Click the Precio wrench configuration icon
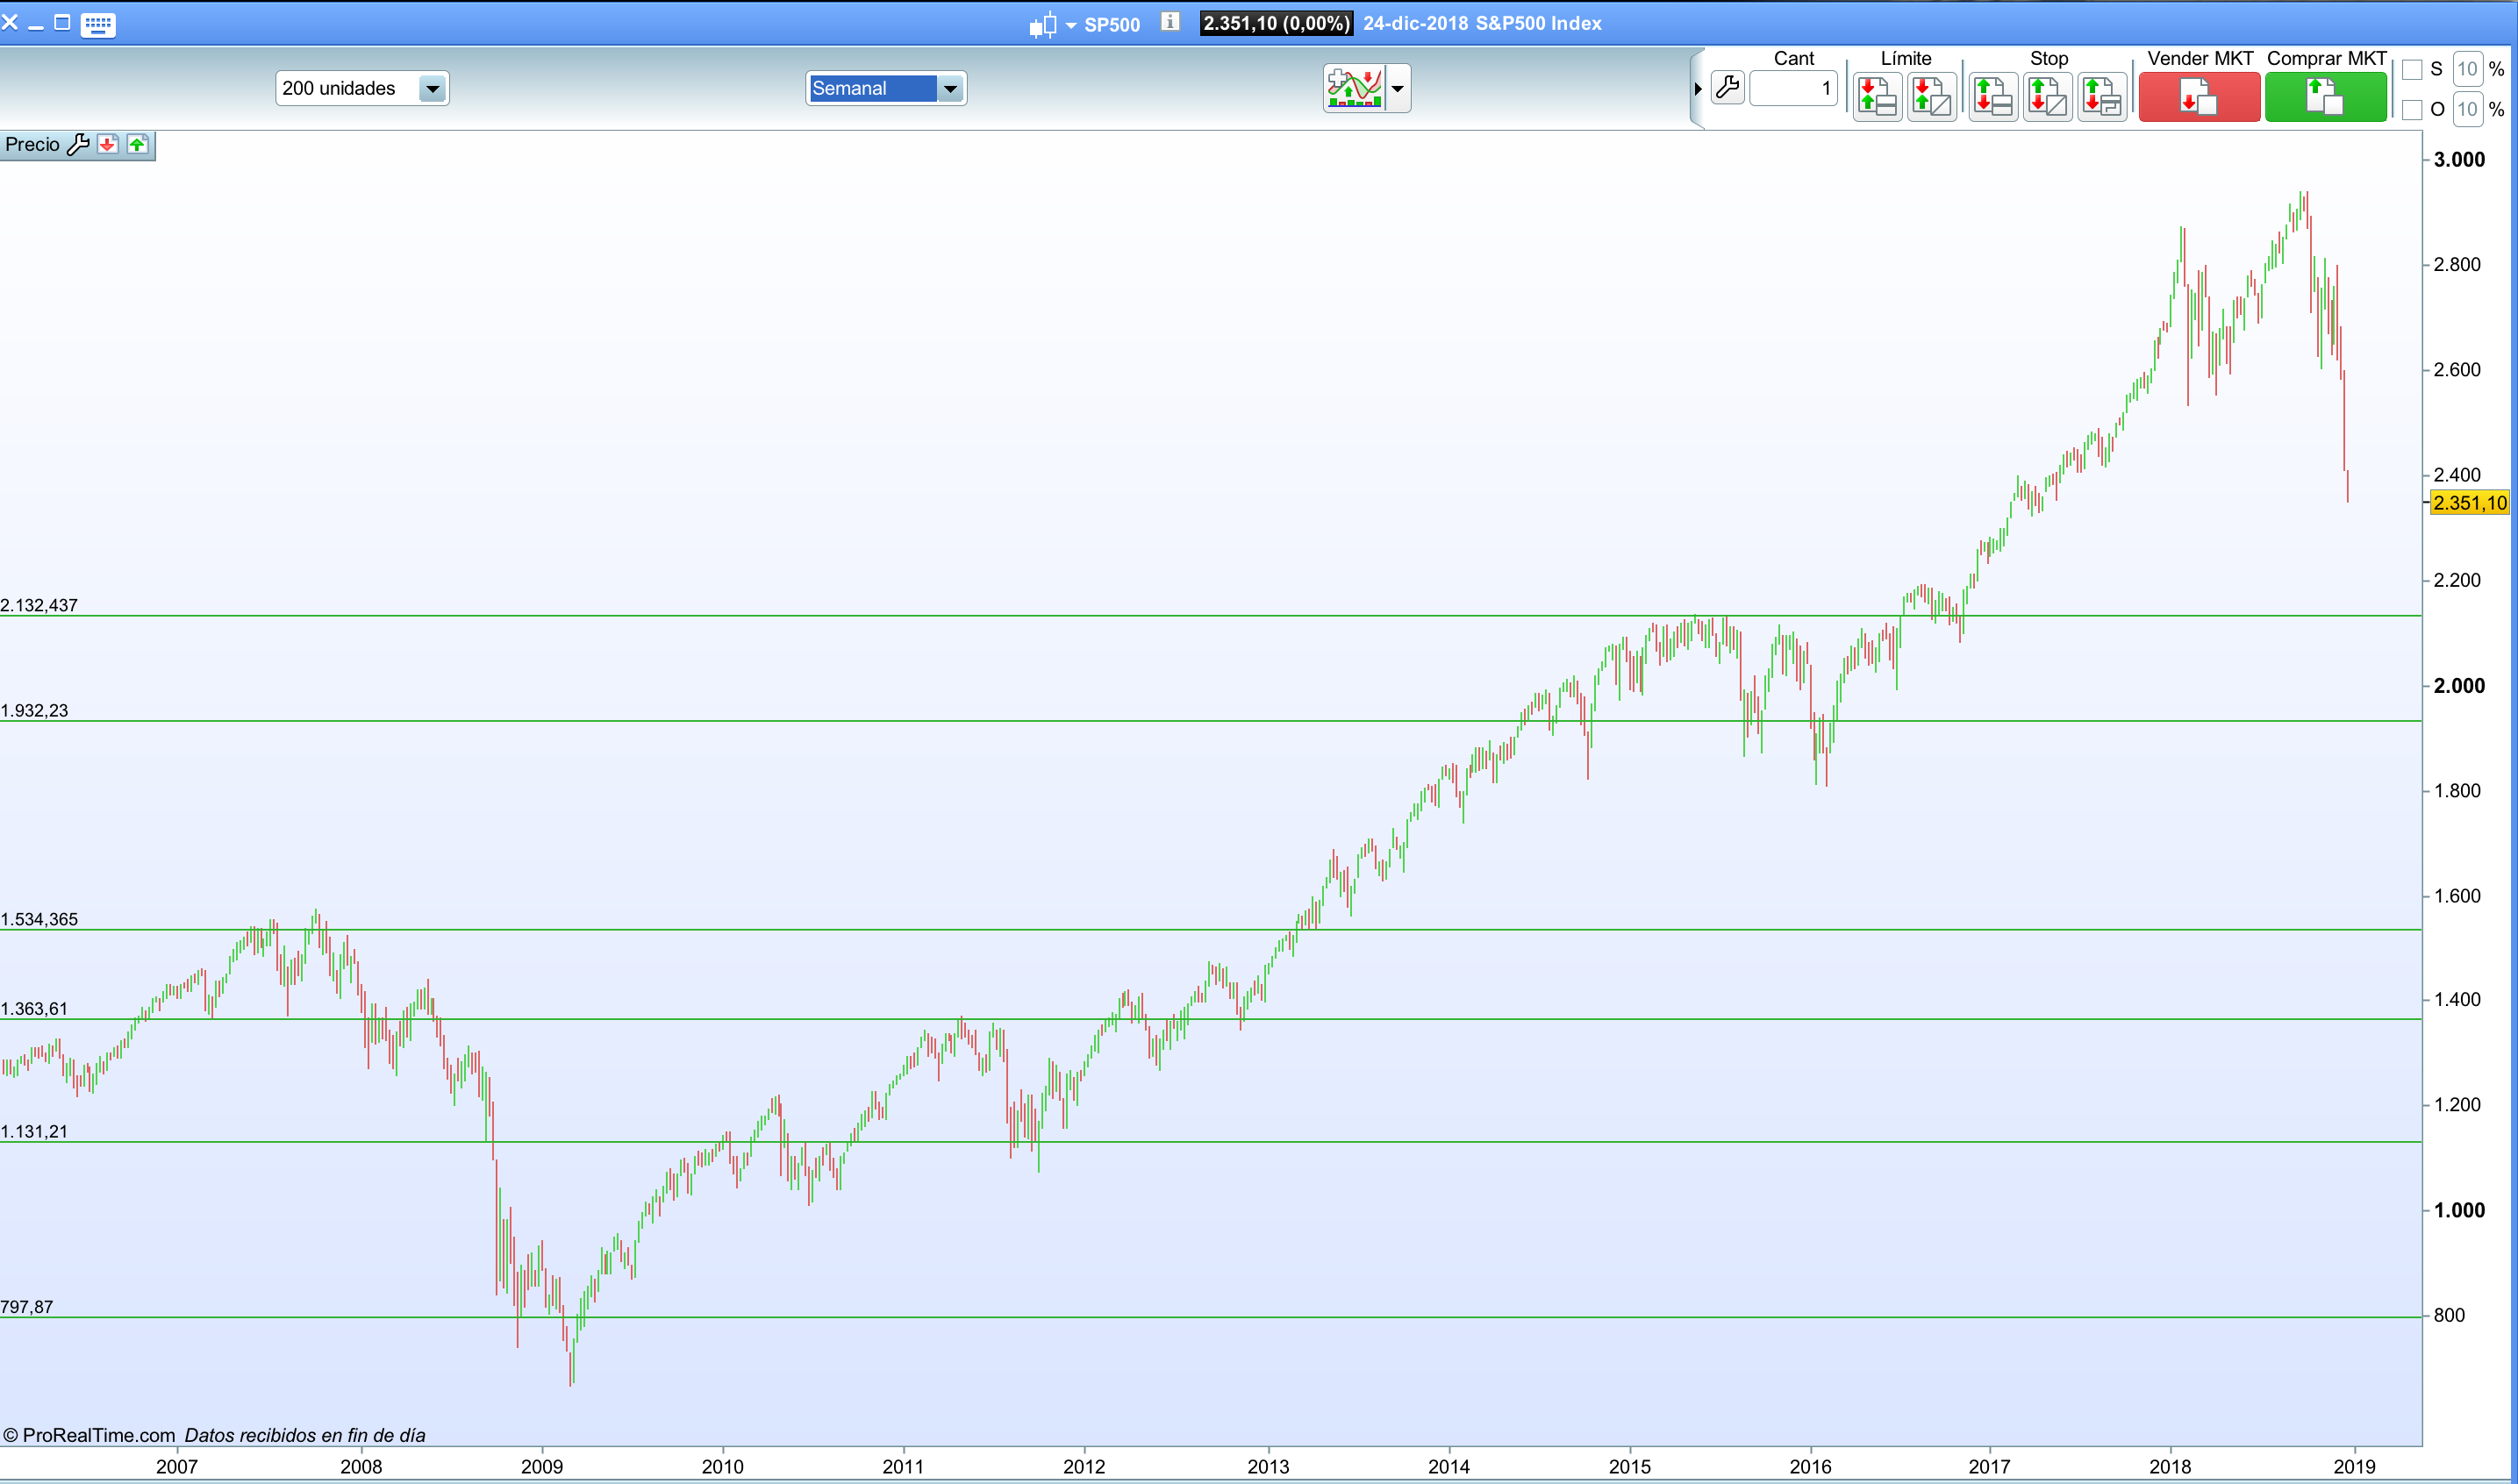2518x1484 pixels. click(x=78, y=145)
